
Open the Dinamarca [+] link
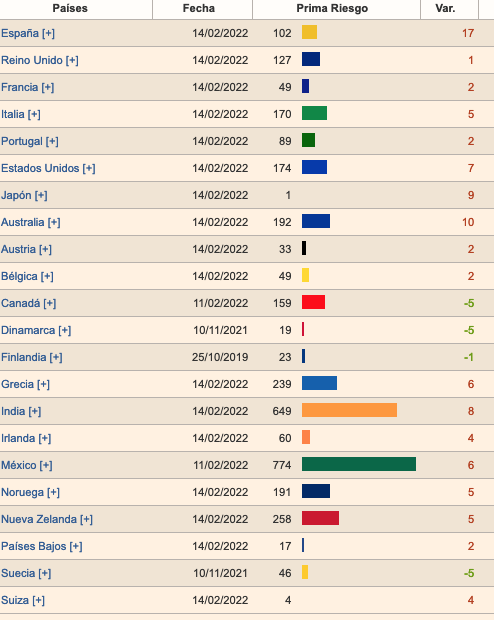pos(36,330)
